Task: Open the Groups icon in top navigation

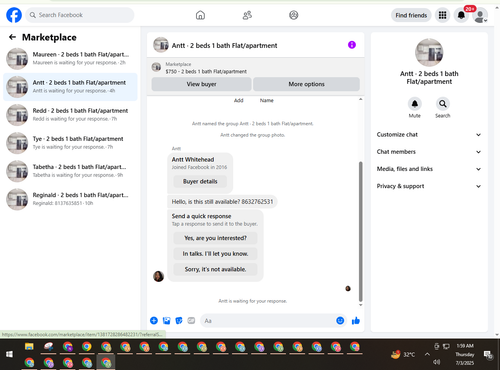Action: pos(294,15)
